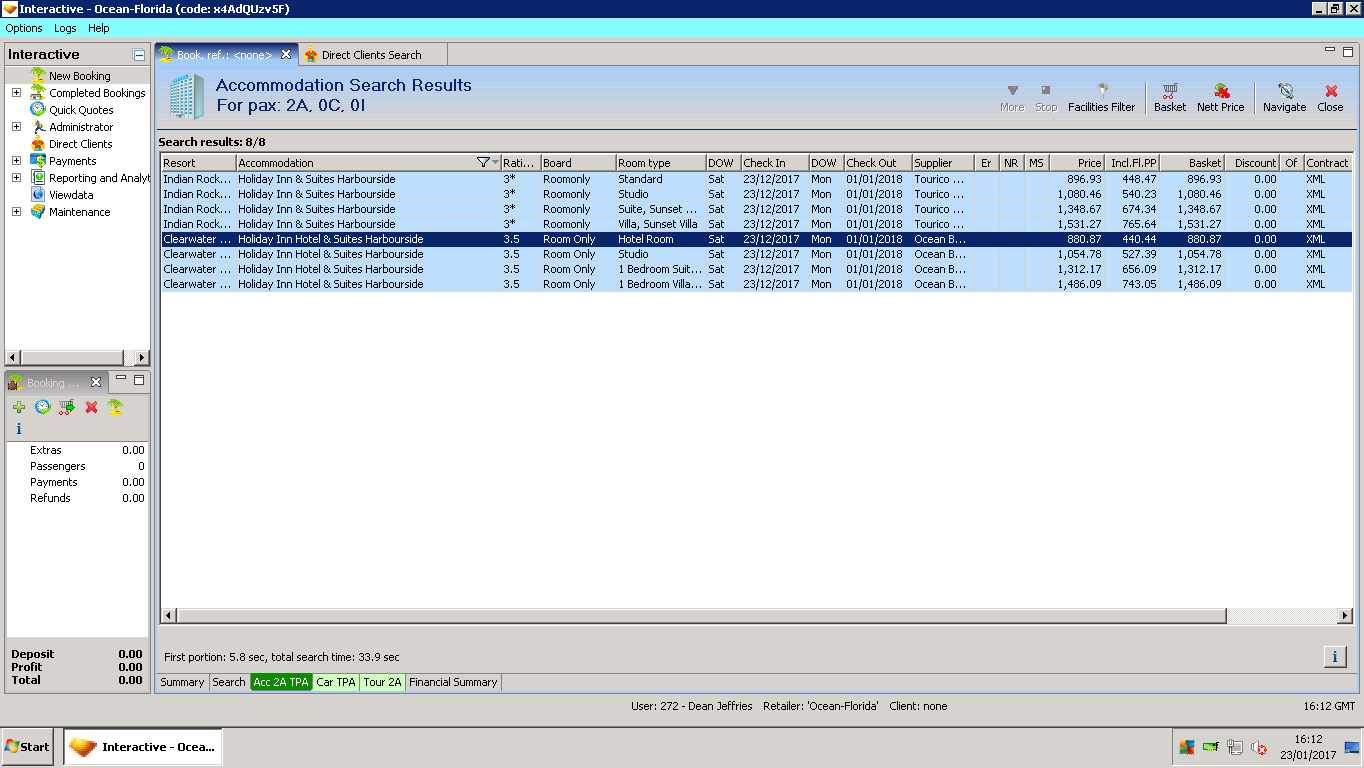Switch to the Search bottom tab
The image size is (1364, 768).
(229, 682)
